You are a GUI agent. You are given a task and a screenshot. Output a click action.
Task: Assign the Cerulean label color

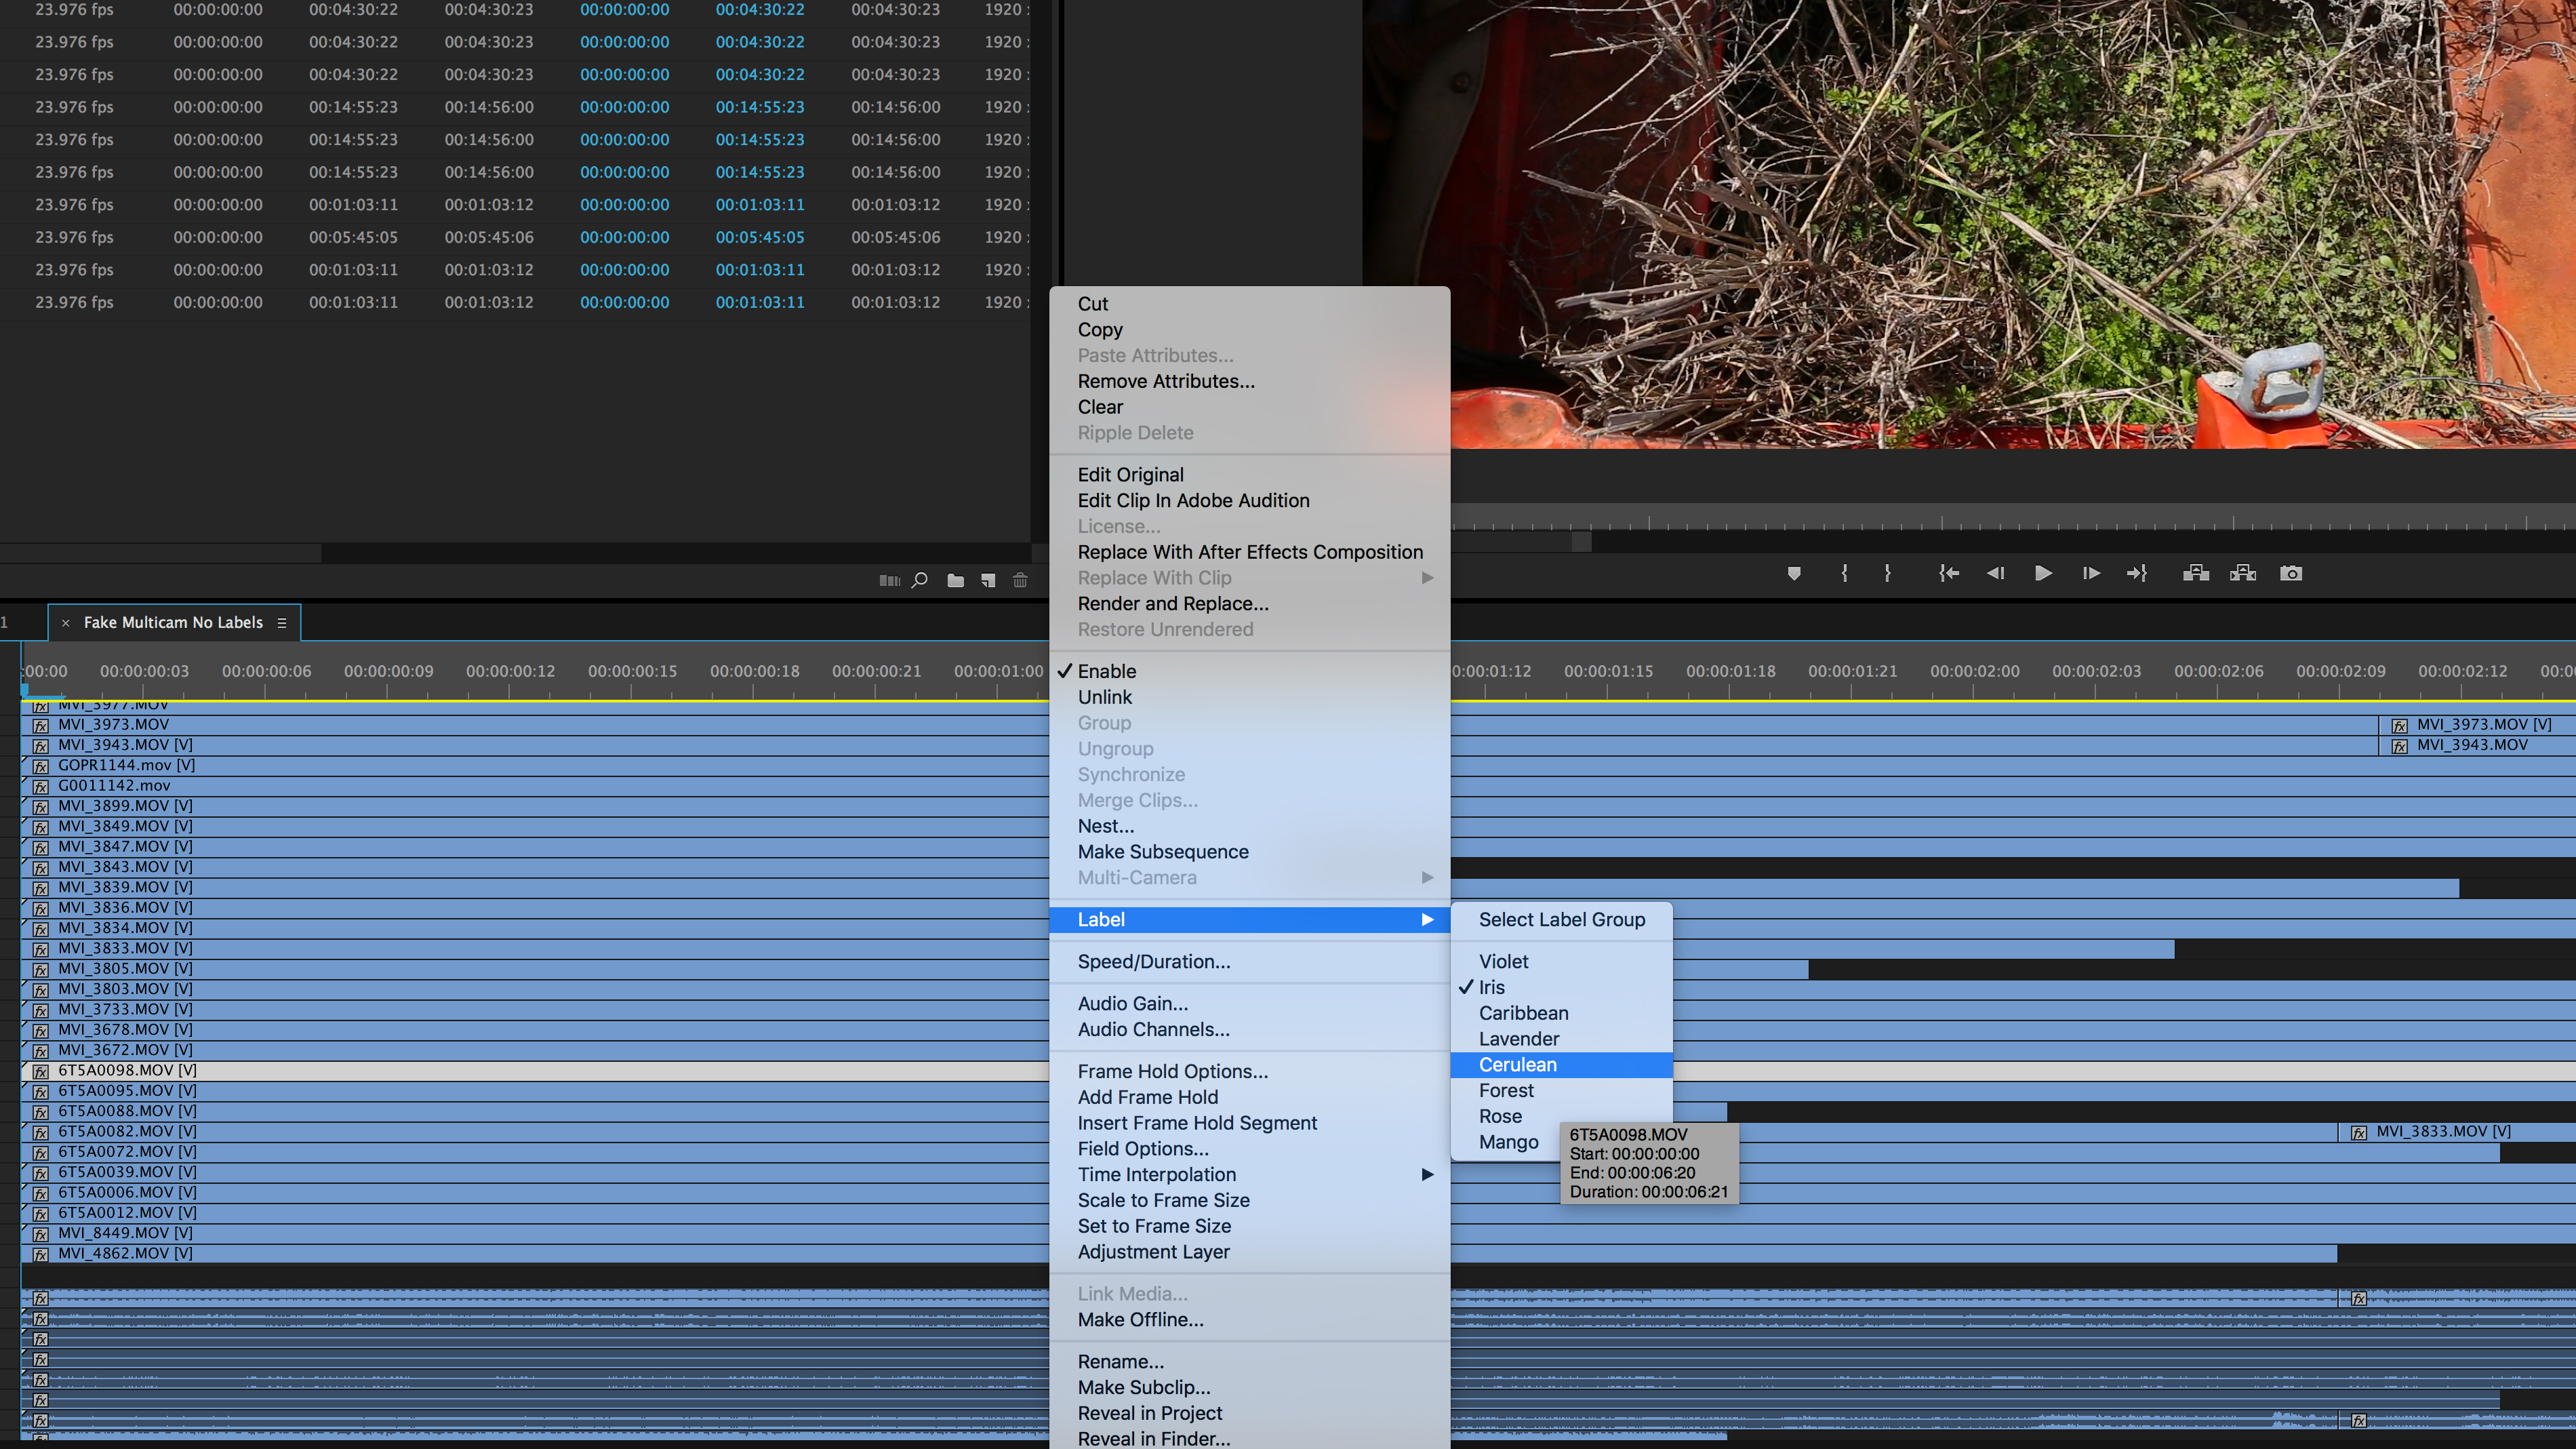click(x=1517, y=1065)
